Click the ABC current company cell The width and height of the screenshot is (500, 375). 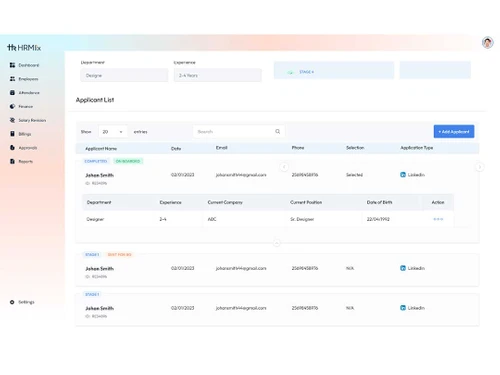click(x=212, y=219)
